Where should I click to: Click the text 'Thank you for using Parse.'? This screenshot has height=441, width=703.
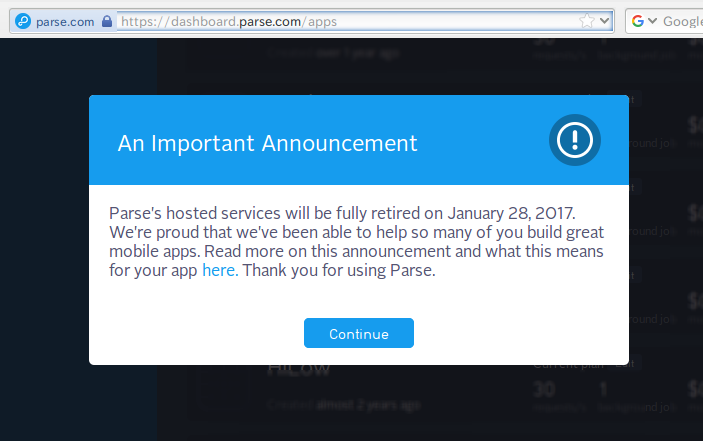click(339, 270)
